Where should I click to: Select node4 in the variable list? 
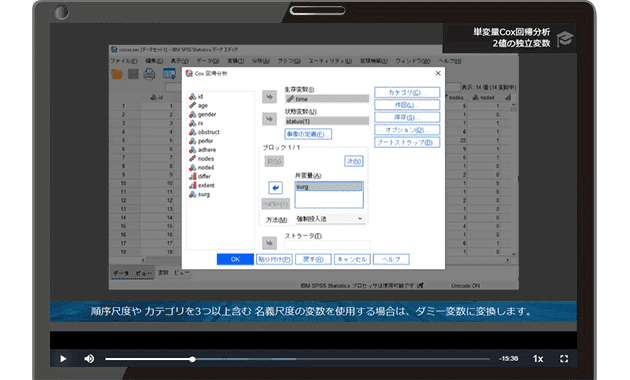point(206,168)
